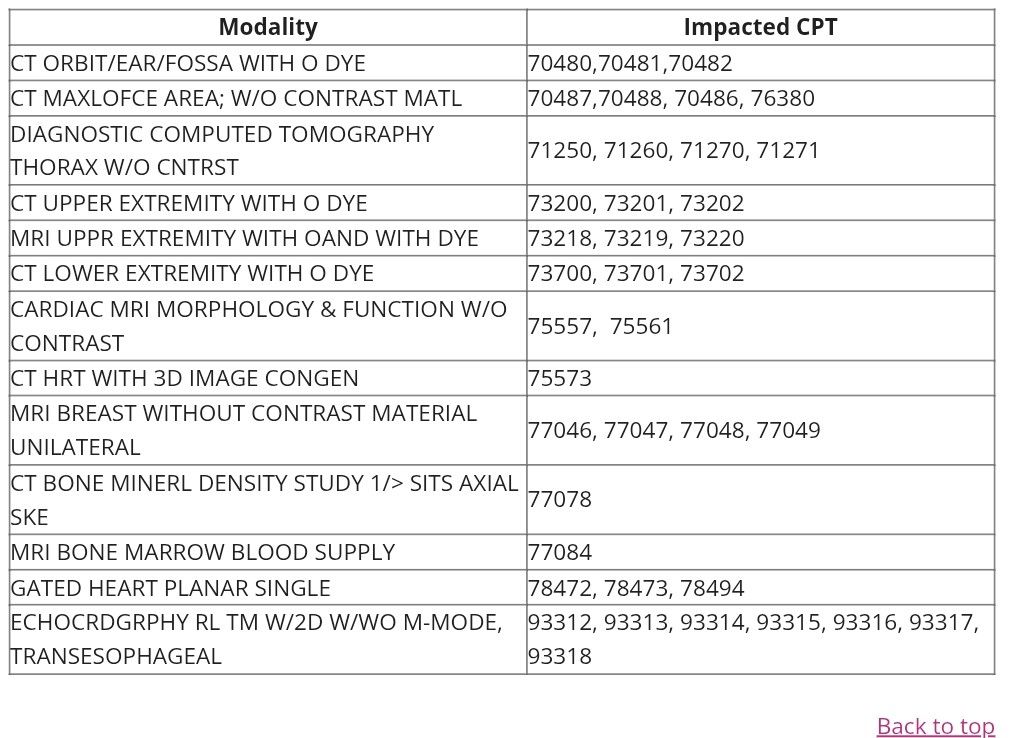Click the cell listing 70487, 70488, 70486, 76380
Image resolution: width=1009 pixels, height=738 pixels.
671,98
